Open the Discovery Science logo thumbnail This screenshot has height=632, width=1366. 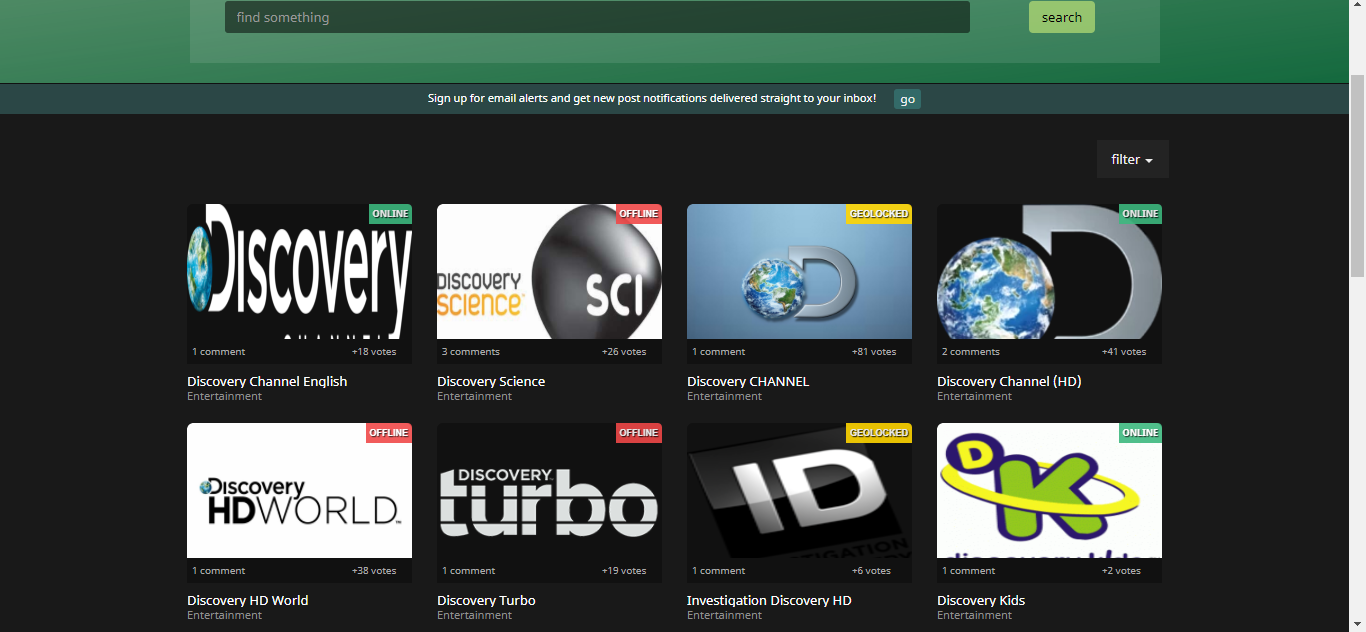click(x=549, y=272)
